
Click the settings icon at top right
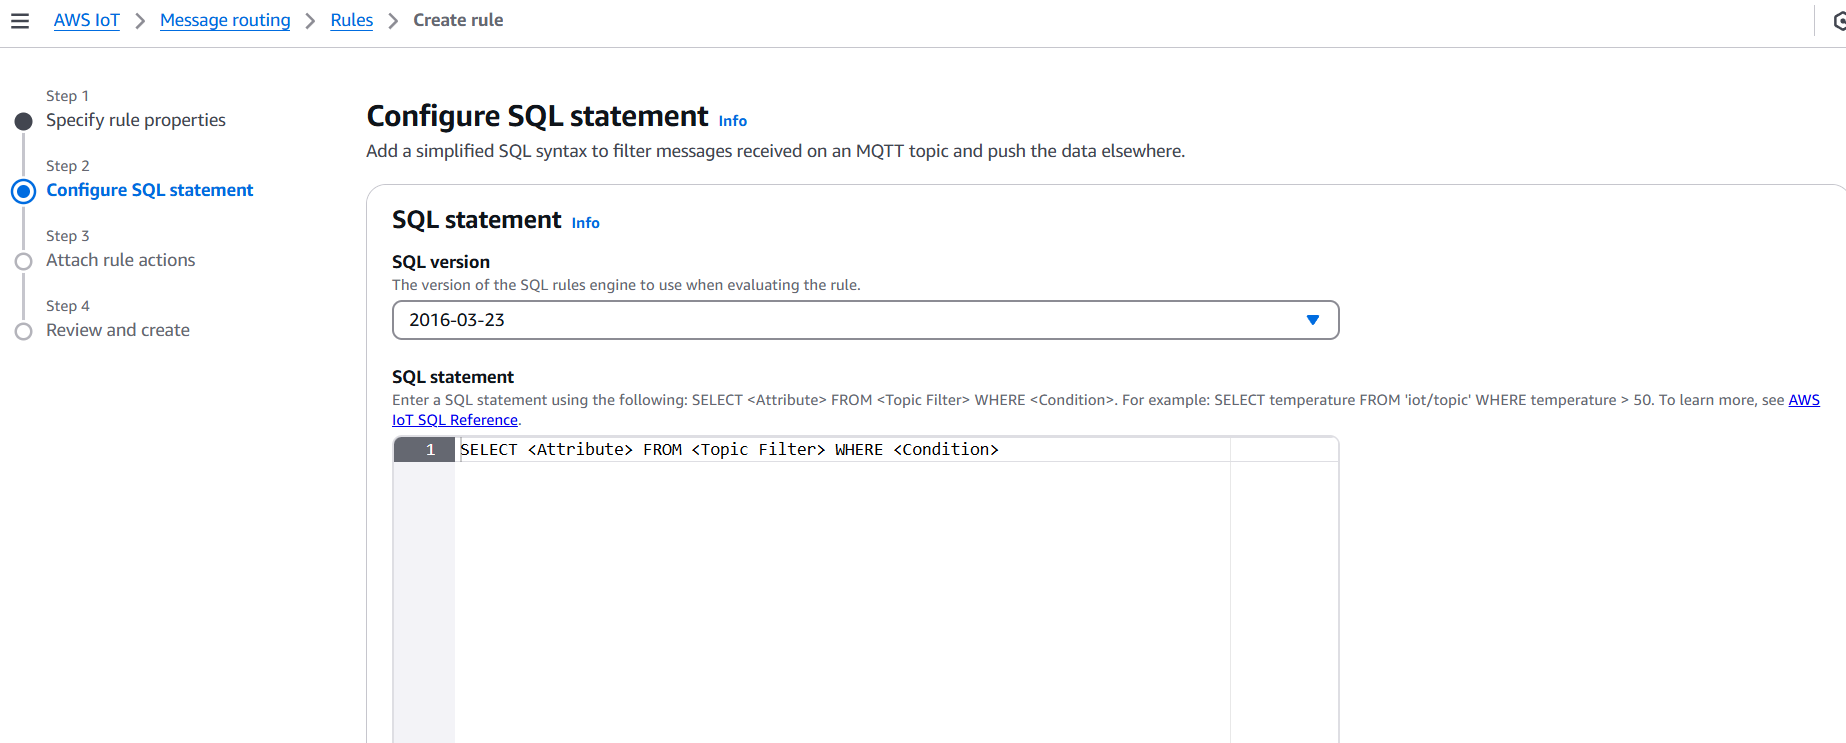click(1839, 21)
